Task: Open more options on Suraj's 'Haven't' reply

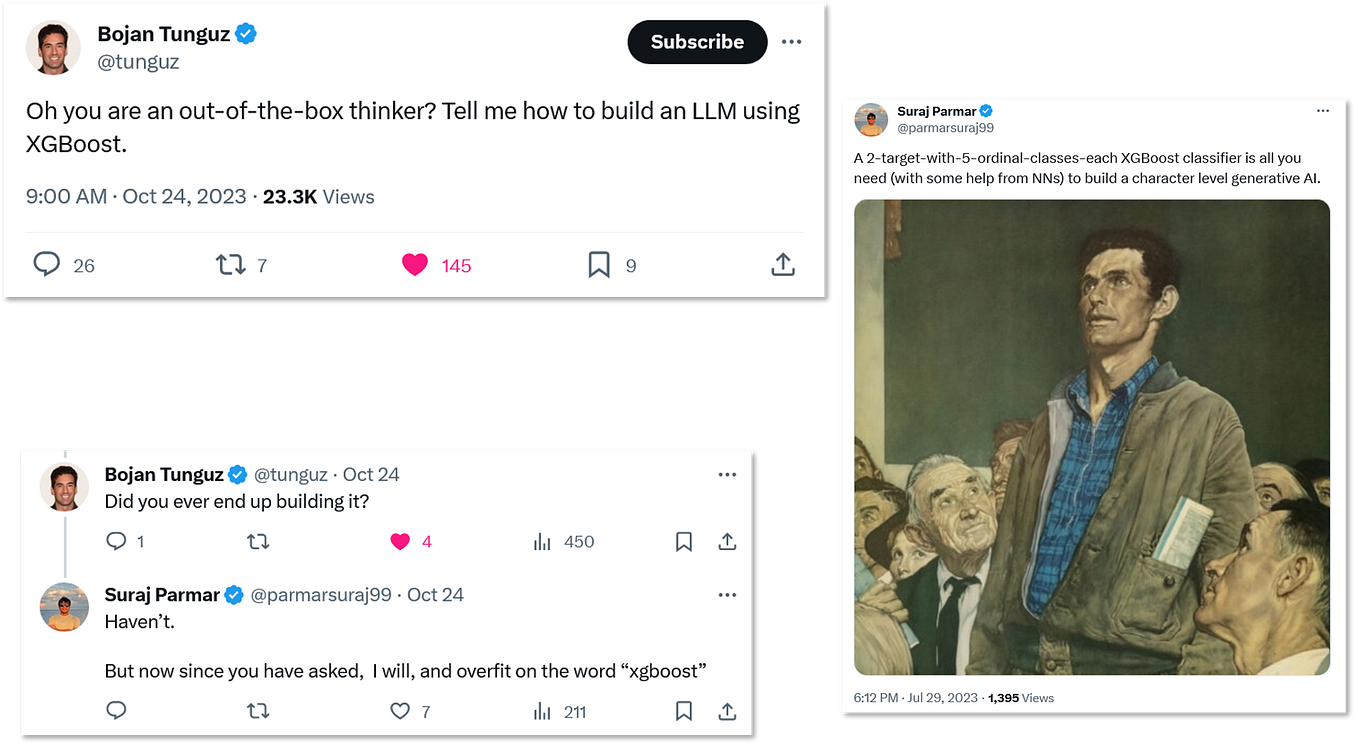Action: coord(727,595)
